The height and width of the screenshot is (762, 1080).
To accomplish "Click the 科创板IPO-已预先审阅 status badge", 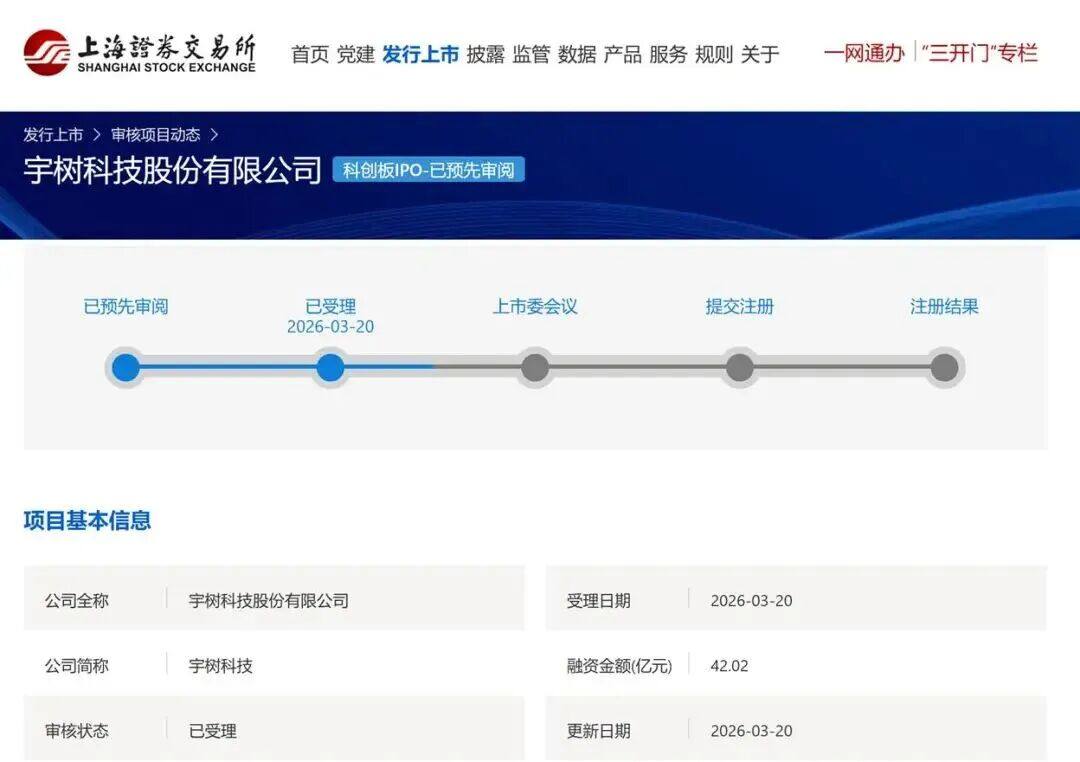I will (x=430, y=170).
